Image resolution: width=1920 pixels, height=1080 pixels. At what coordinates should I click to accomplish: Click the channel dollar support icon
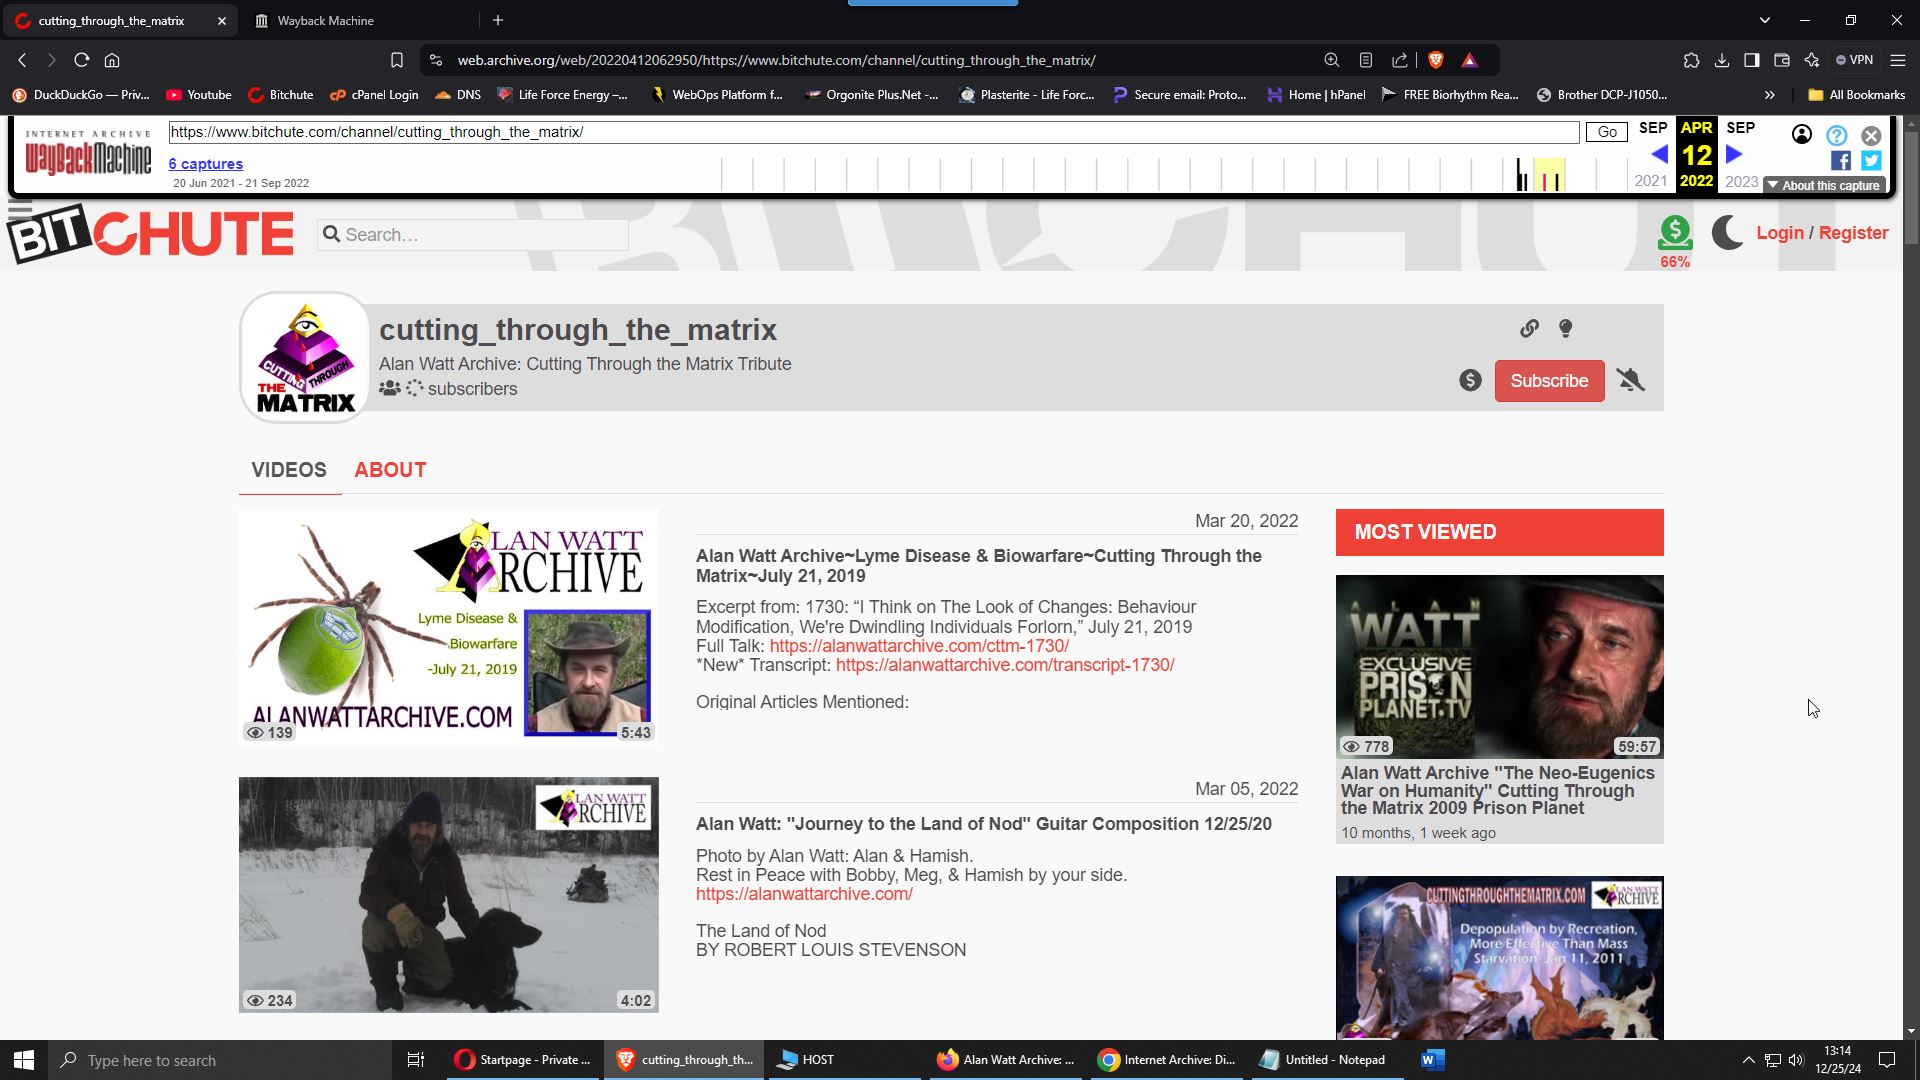pos(1470,380)
